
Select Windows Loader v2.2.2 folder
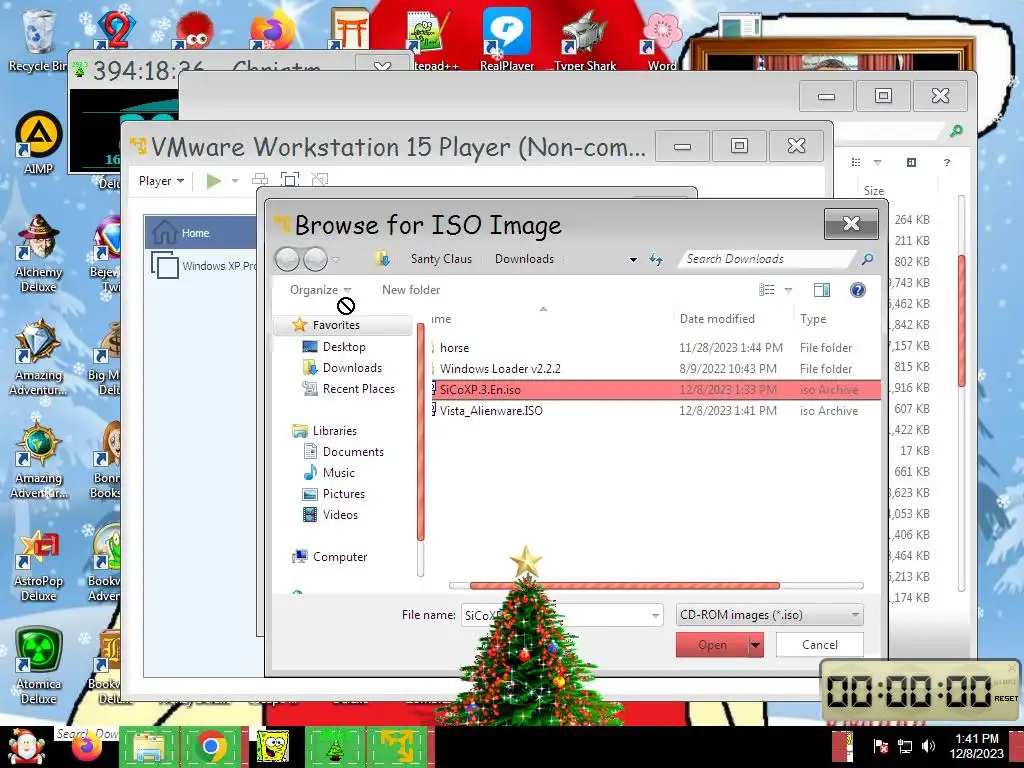coord(655,368)
